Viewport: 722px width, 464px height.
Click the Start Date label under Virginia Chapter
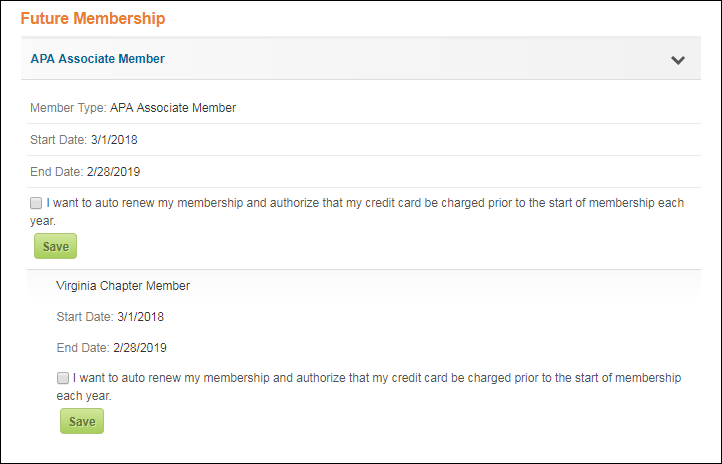click(x=85, y=317)
